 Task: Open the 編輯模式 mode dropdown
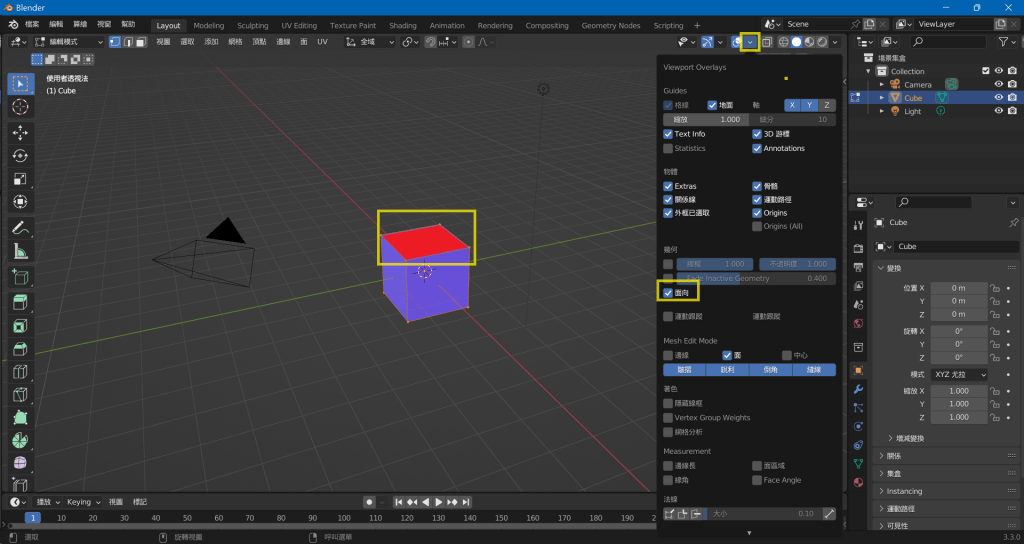tap(68, 42)
